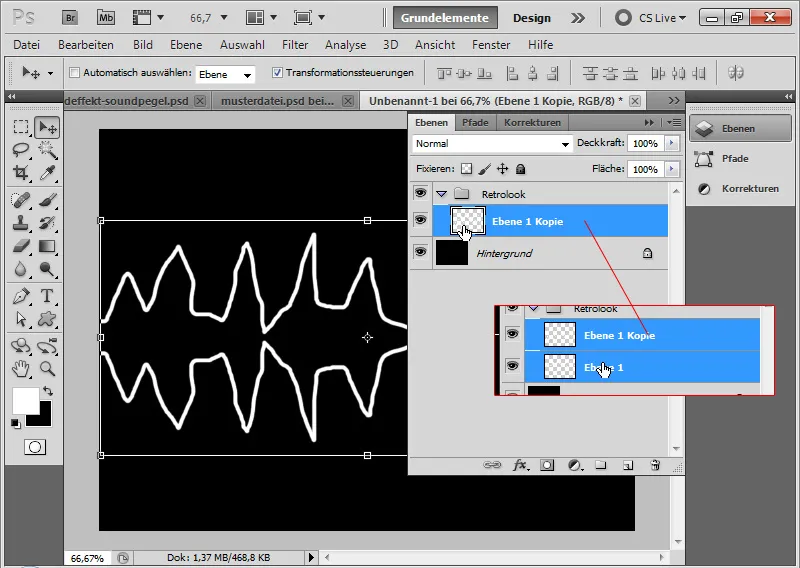Hide the Ebene 1 Kopie layer
This screenshot has width=800, height=568.
click(x=420, y=220)
